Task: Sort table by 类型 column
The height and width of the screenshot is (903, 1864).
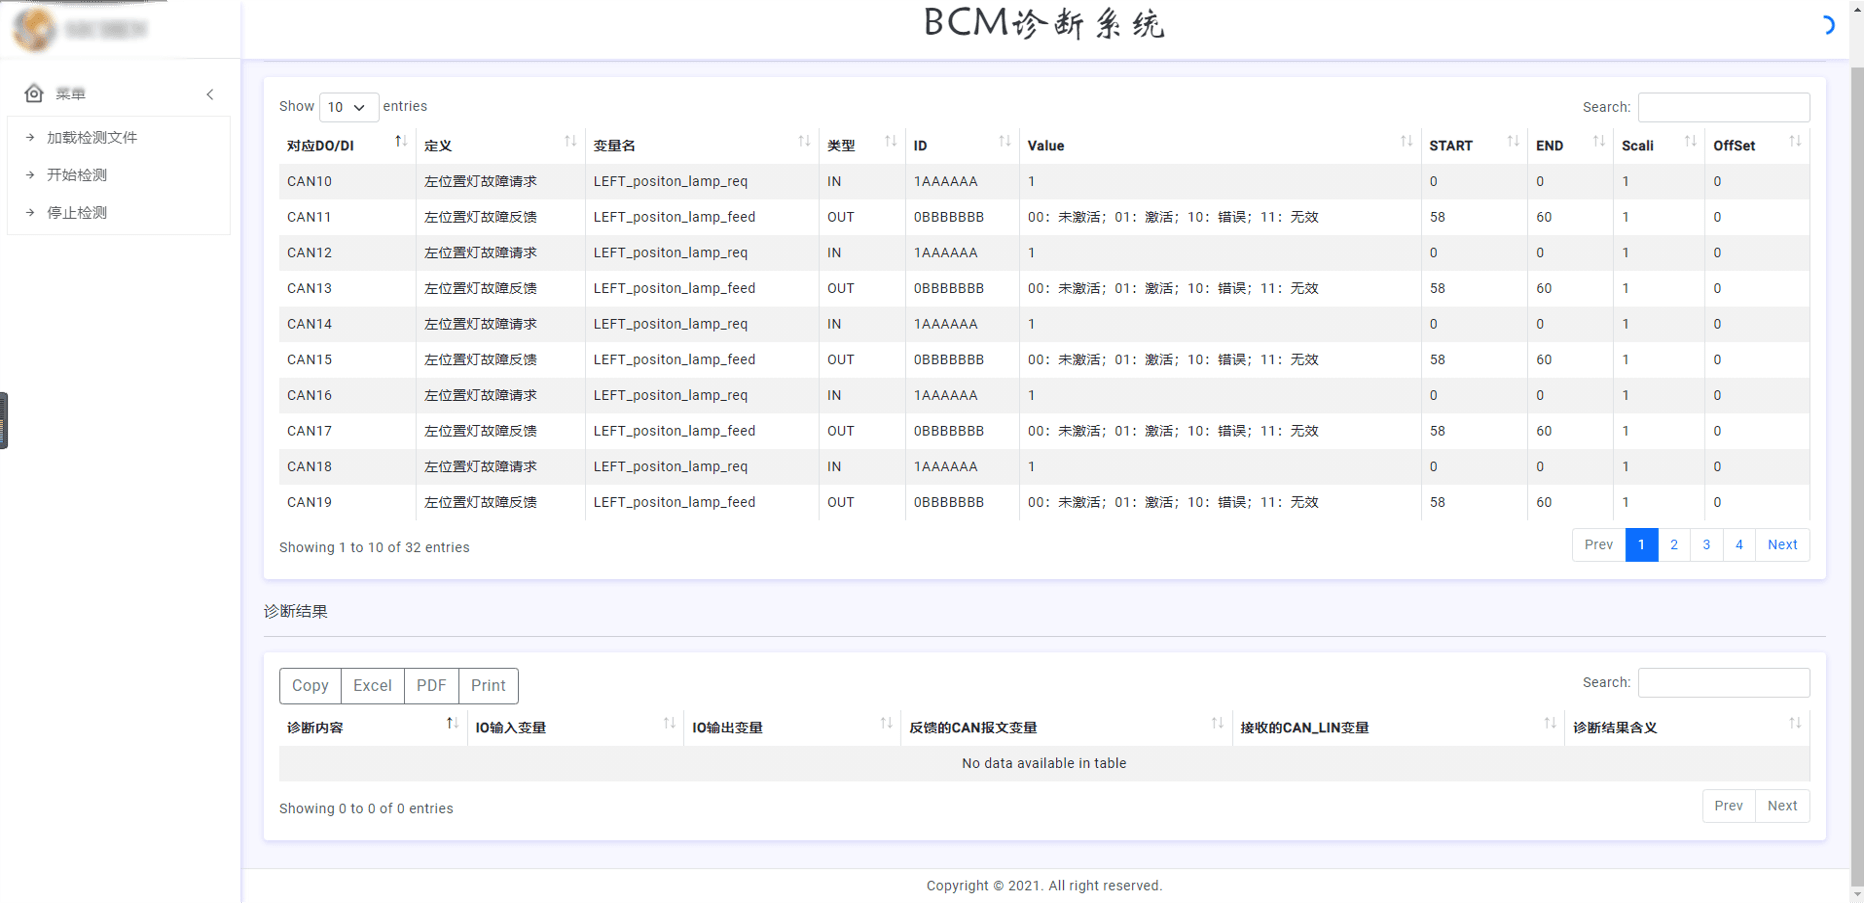Action: tap(861, 145)
